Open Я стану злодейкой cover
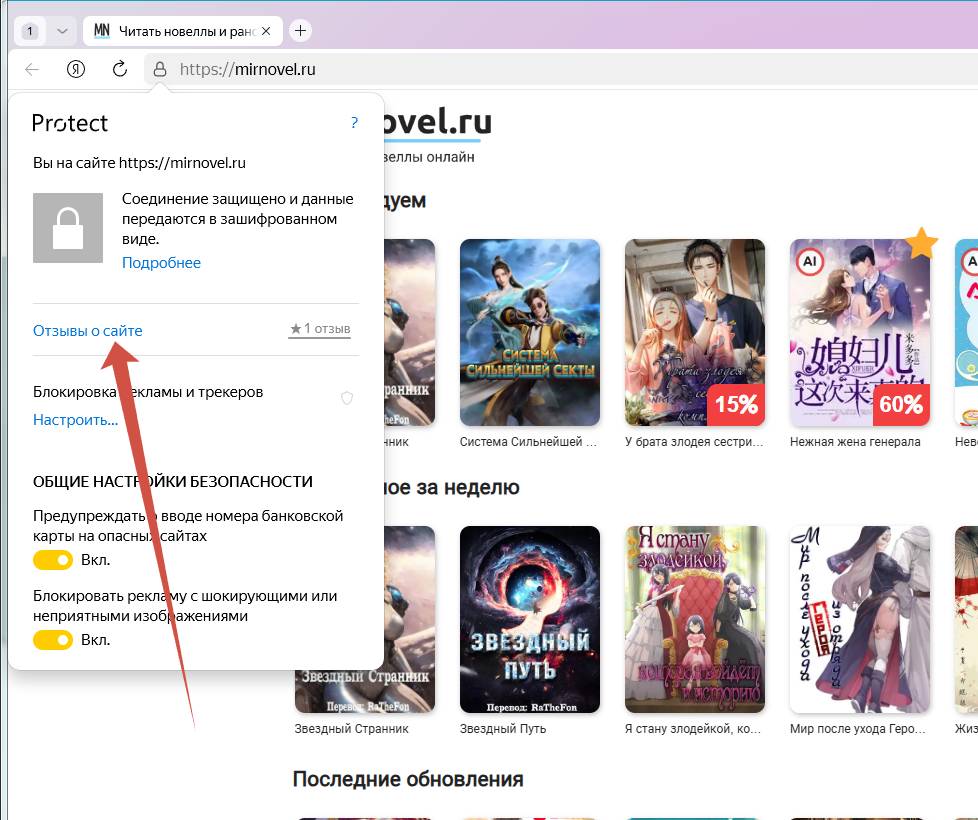Viewport: 978px width, 820px height. tap(695, 619)
